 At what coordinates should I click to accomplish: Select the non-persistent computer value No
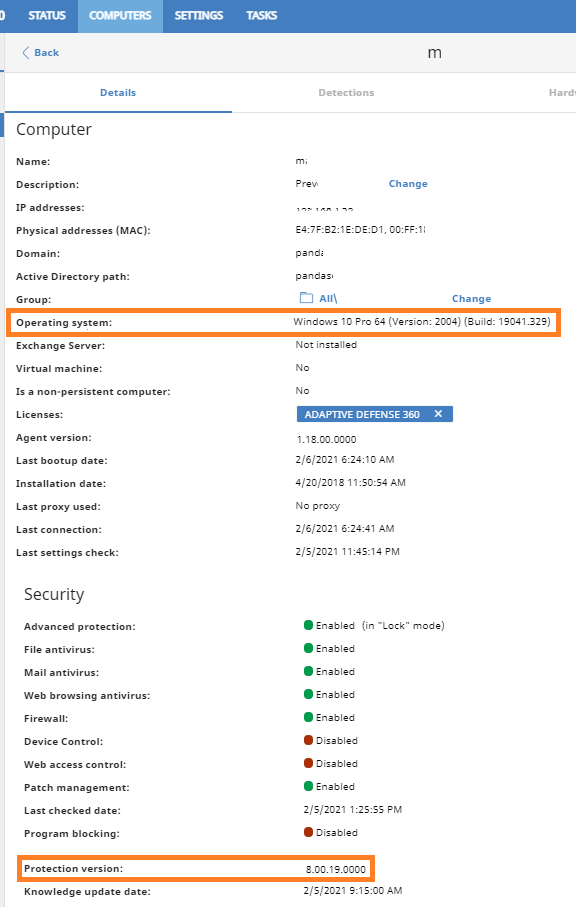tap(302, 391)
